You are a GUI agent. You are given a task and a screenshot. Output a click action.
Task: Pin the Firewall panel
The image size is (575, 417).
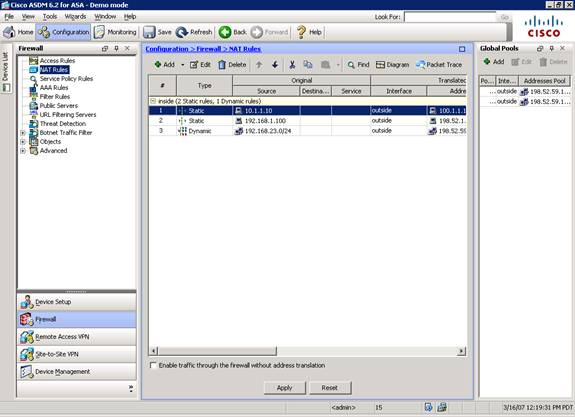pyautogui.click(x=116, y=48)
